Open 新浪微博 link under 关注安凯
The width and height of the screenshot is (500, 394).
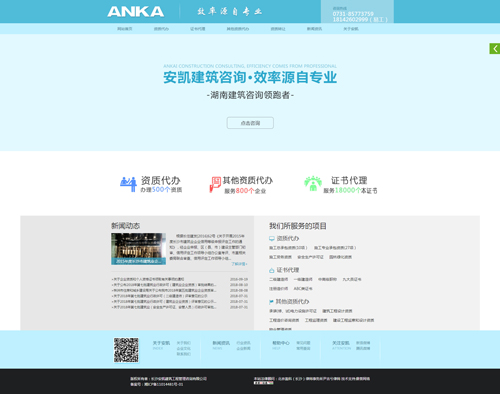(363, 343)
